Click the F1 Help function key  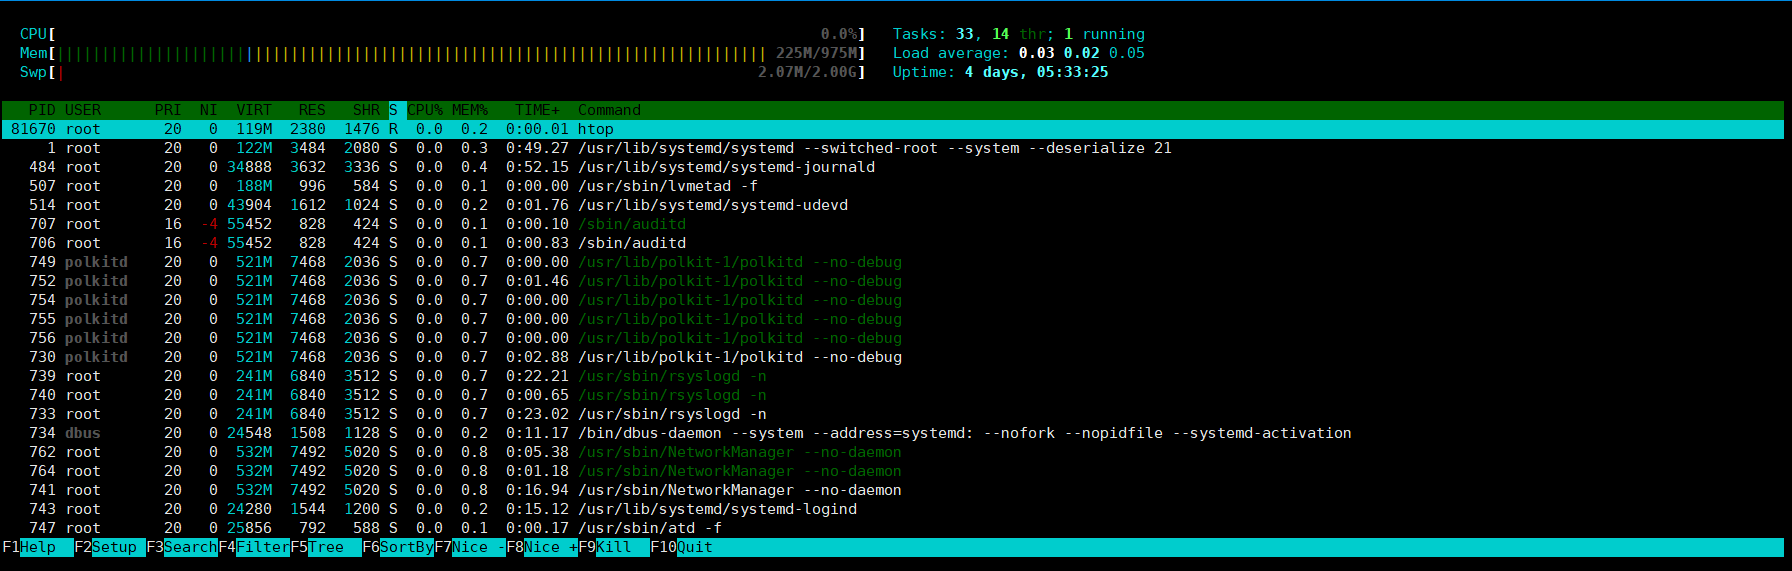[x=38, y=547]
